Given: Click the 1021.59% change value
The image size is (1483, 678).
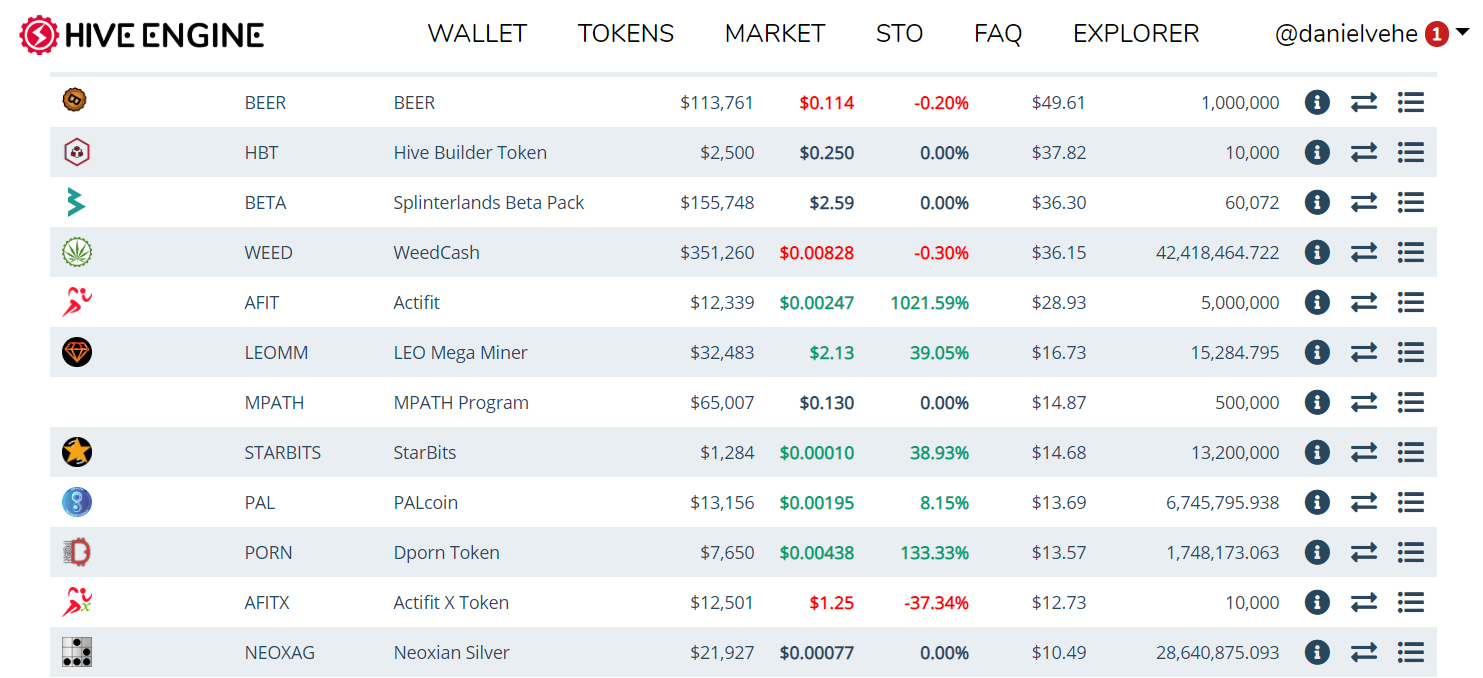Looking at the screenshot, I should point(929,302).
